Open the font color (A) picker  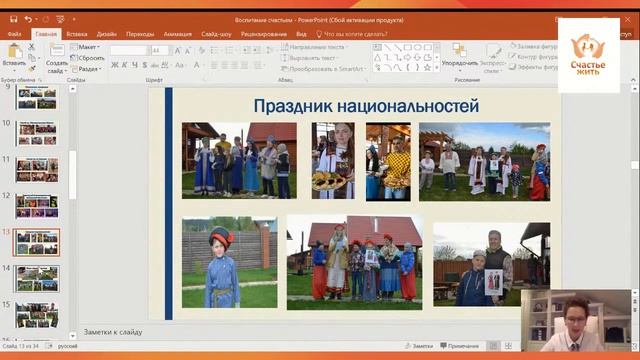pos(198,65)
